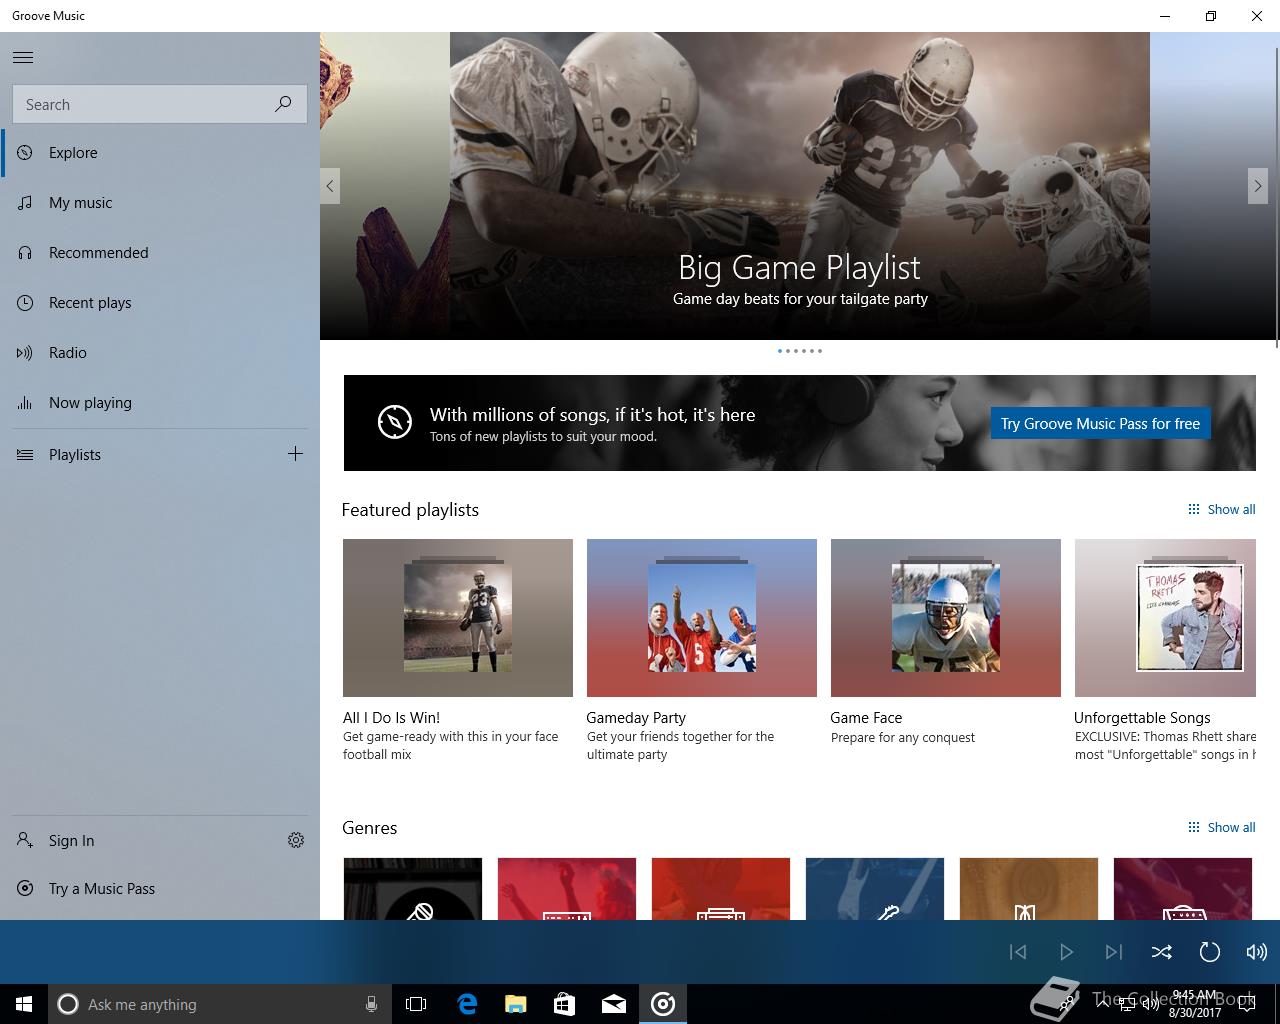Show next banner with right arrow
This screenshot has height=1024, width=1280.
point(1258,186)
